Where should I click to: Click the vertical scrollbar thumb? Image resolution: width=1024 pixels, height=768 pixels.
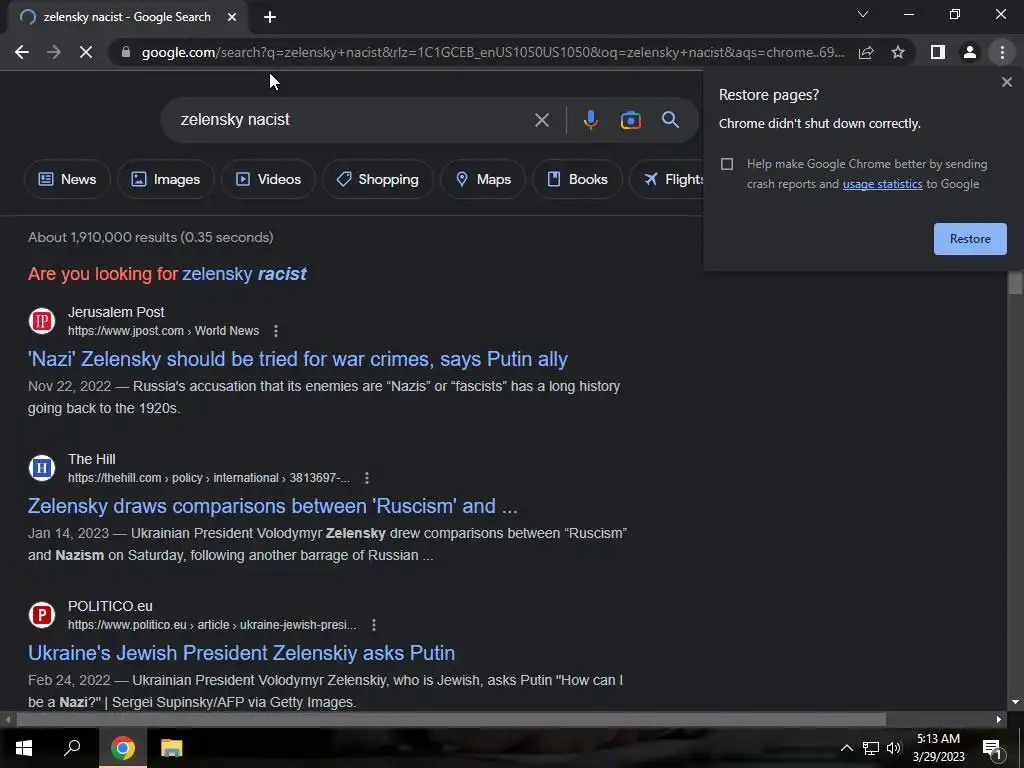(x=1015, y=282)
